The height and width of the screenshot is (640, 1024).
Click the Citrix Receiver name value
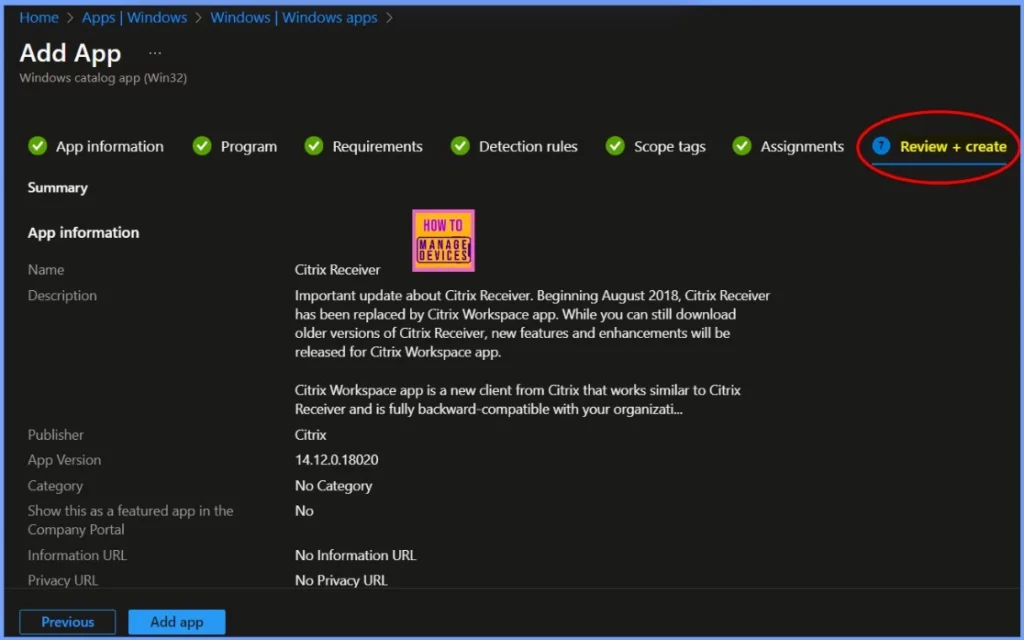point(337,270)
